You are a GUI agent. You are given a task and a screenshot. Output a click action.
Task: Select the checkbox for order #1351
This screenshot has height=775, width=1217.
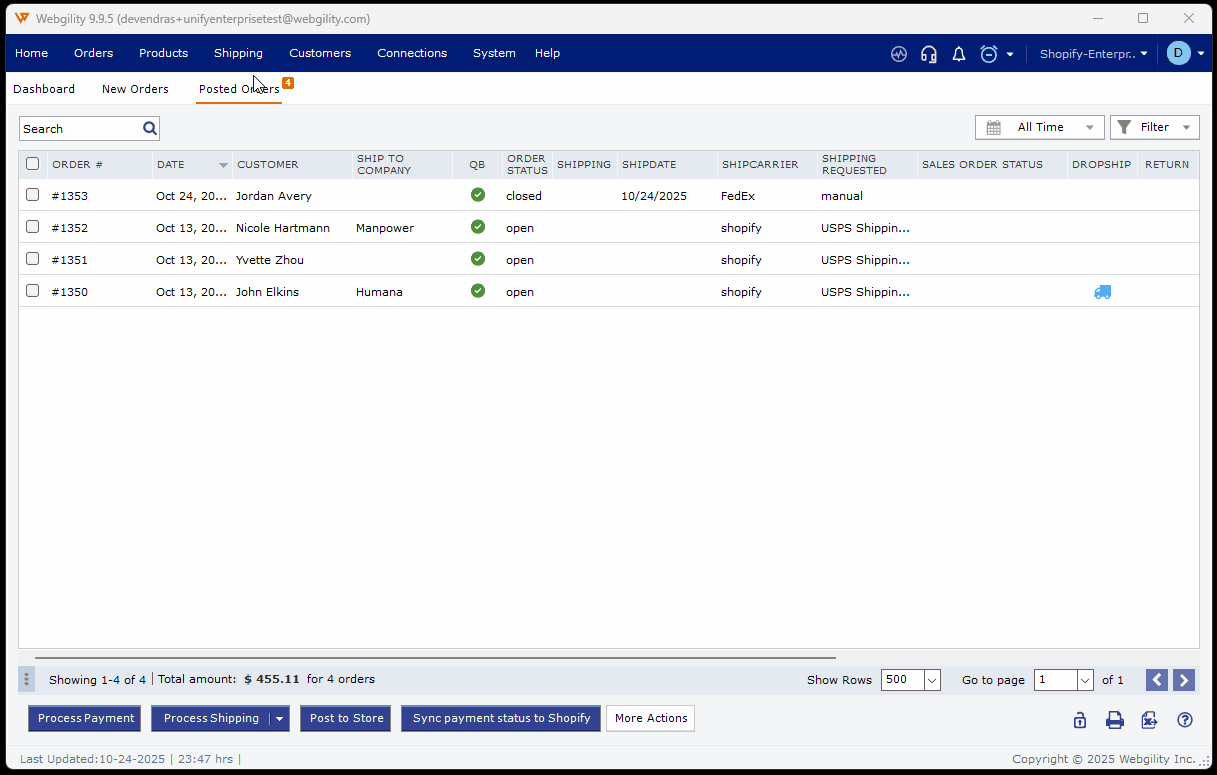click(x=33, y=259)
